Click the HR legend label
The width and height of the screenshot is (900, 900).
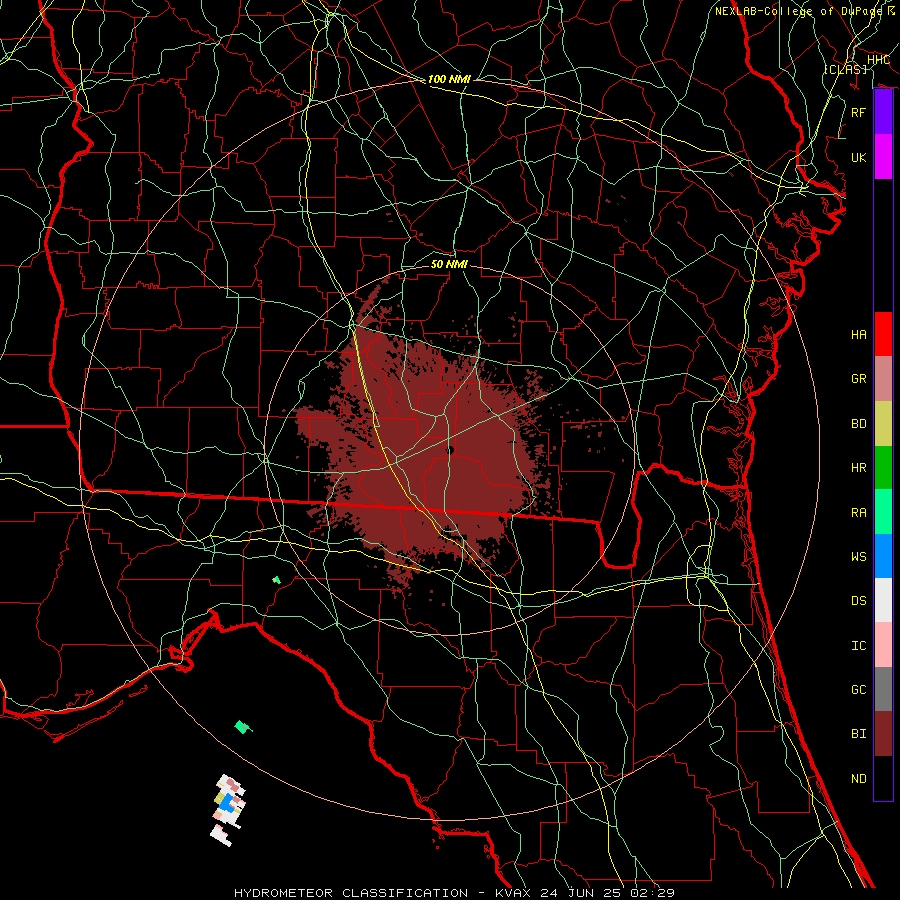pos(859,468)
